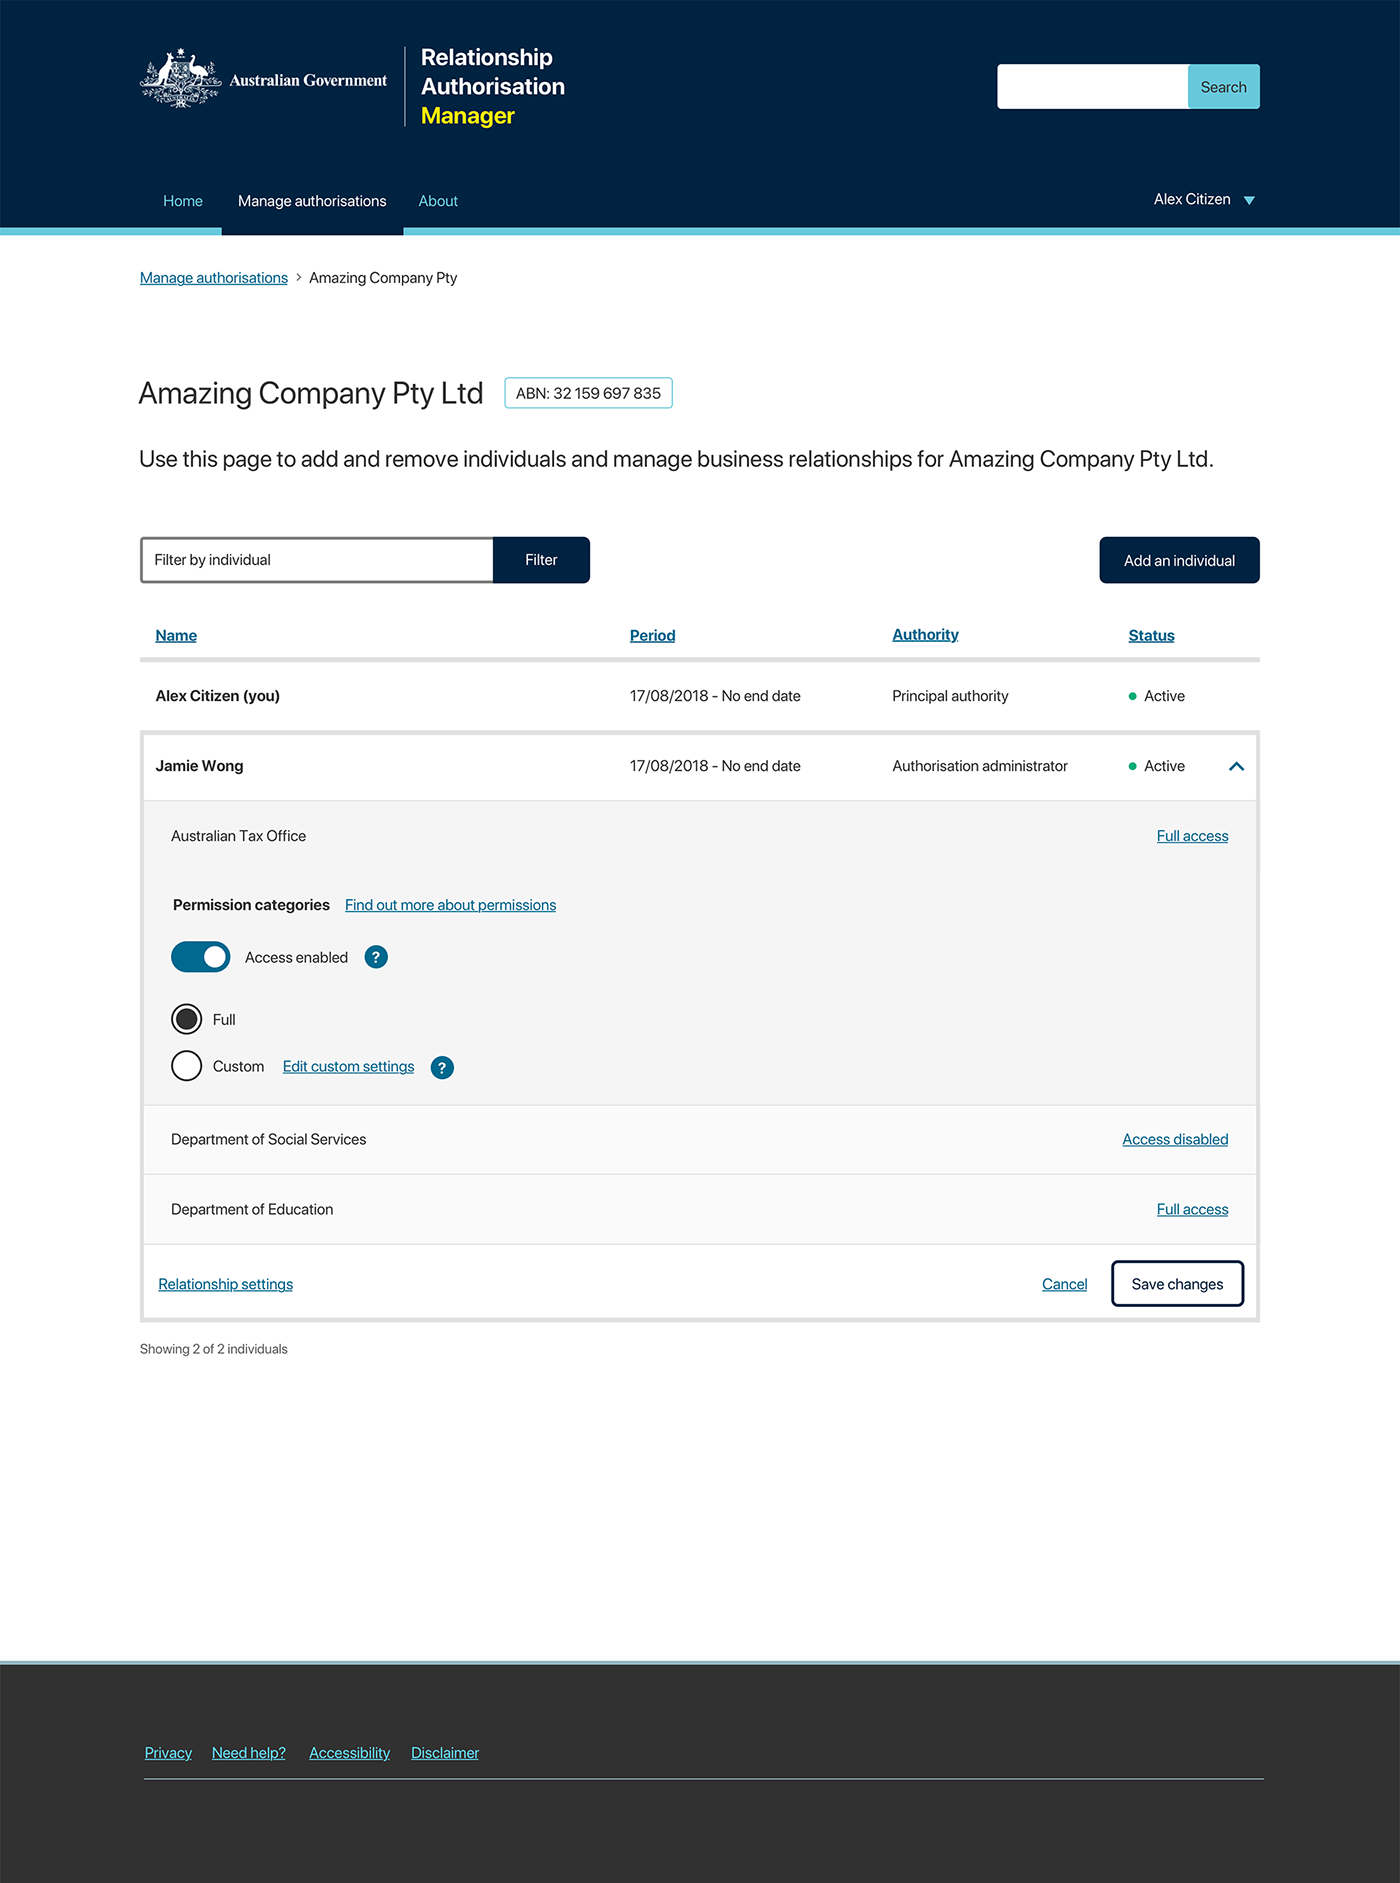Focus the header search input field
Screen dimensions: 1400x1883
tap(1093, 87)
